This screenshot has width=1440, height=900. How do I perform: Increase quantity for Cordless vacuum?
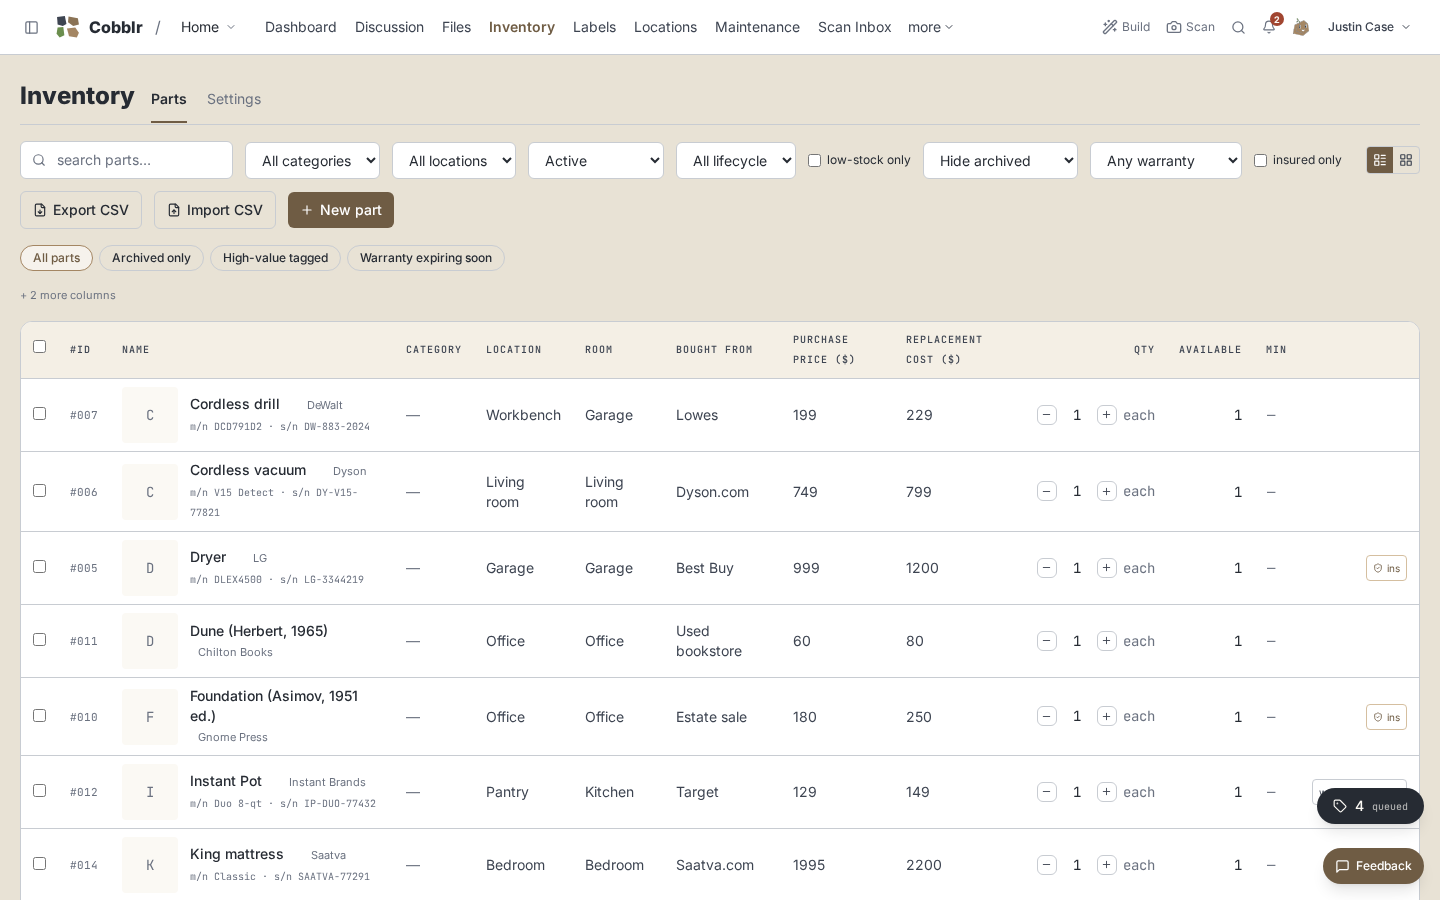tap(1107, 491)
